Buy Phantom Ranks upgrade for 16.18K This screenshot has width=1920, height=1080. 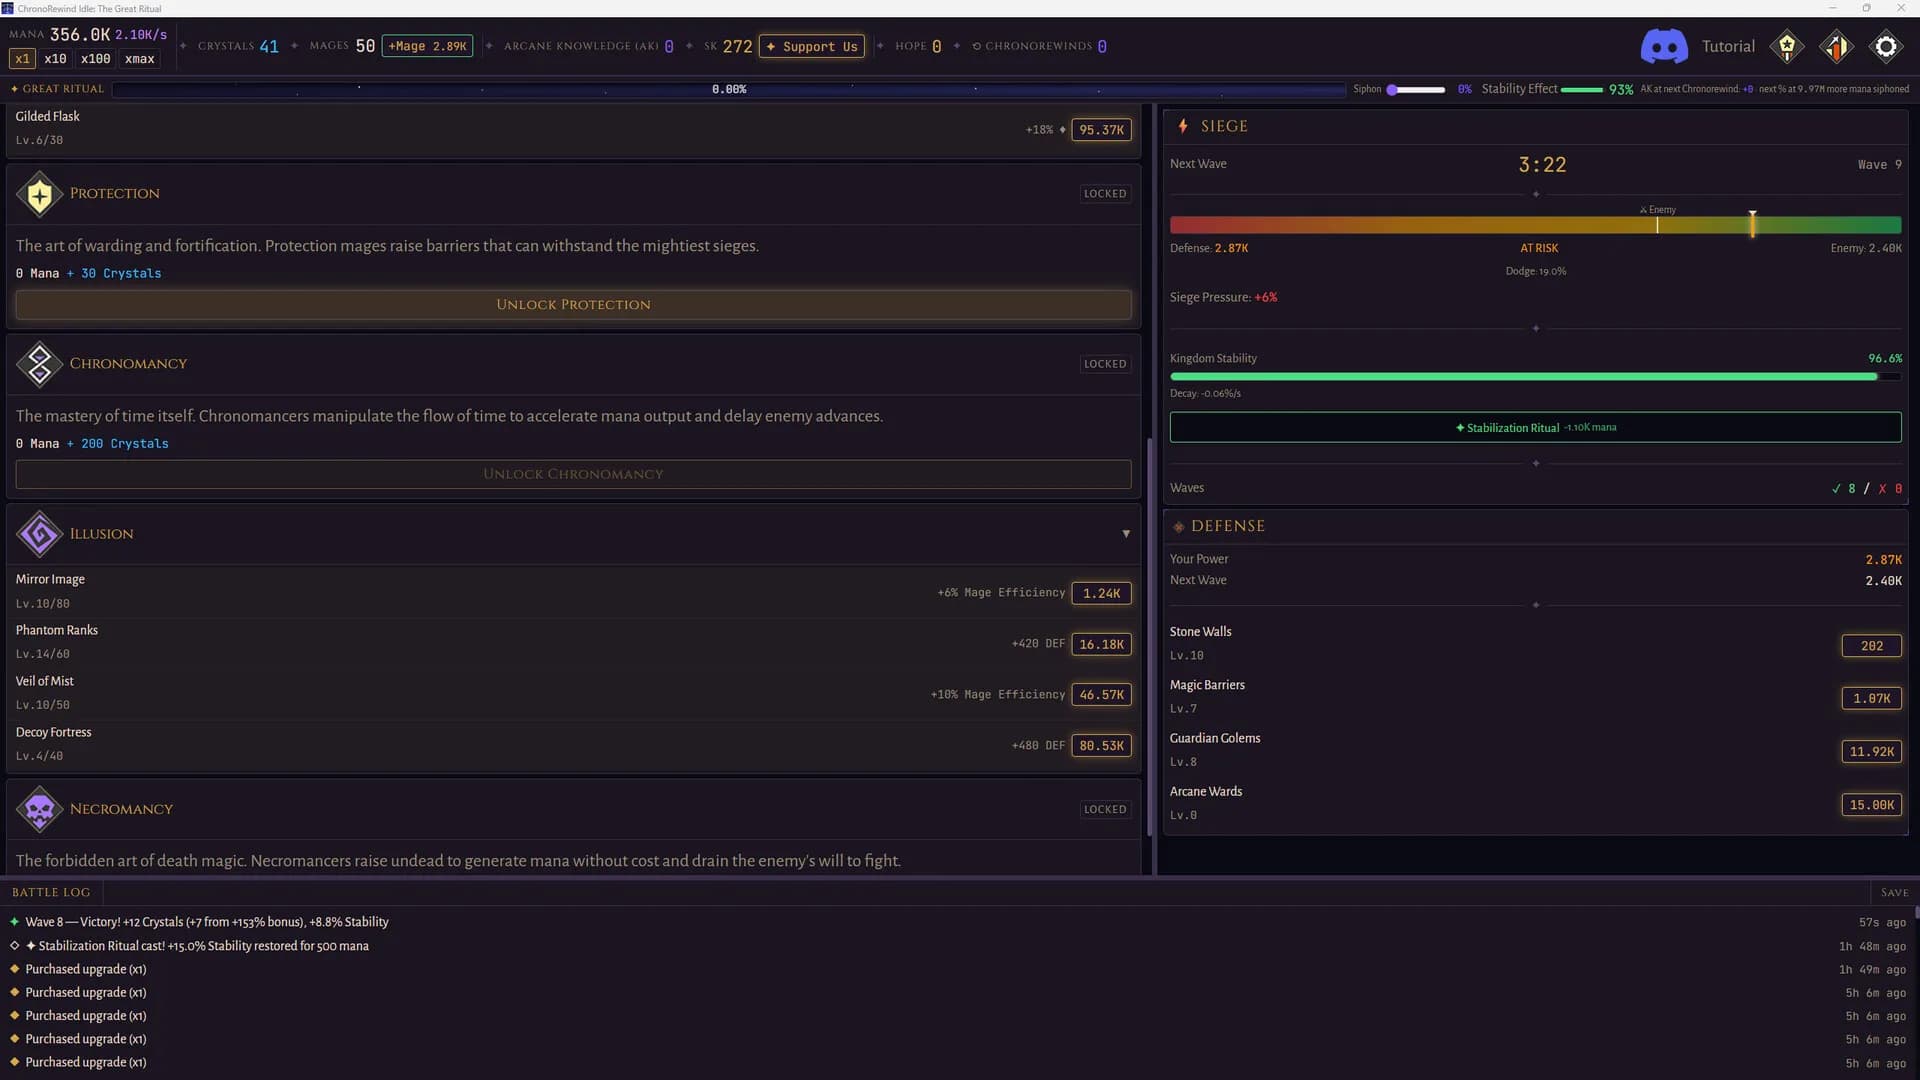1101,645
